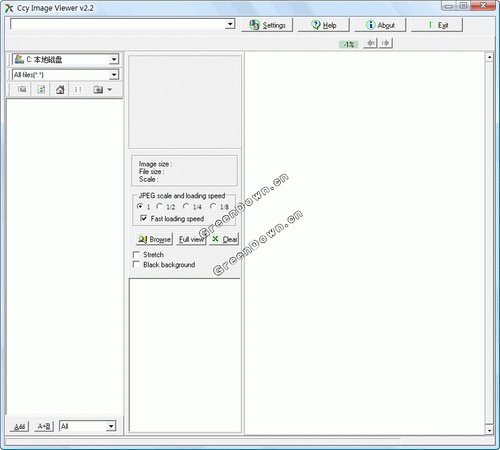The width and height of the screenshot is (500, 450).
Task: Refresh the file list icon
Action: [41, 89]
